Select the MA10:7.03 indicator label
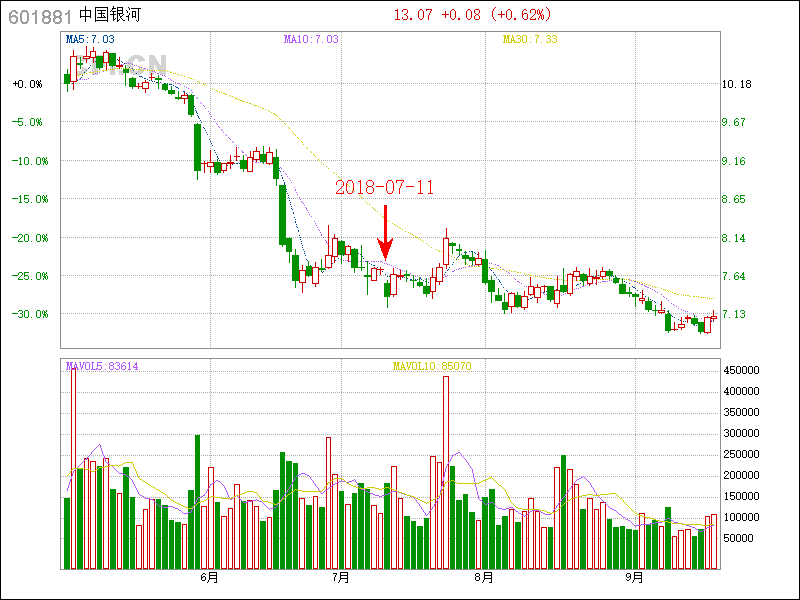800x600 pixels. click(x=312, y=39)
